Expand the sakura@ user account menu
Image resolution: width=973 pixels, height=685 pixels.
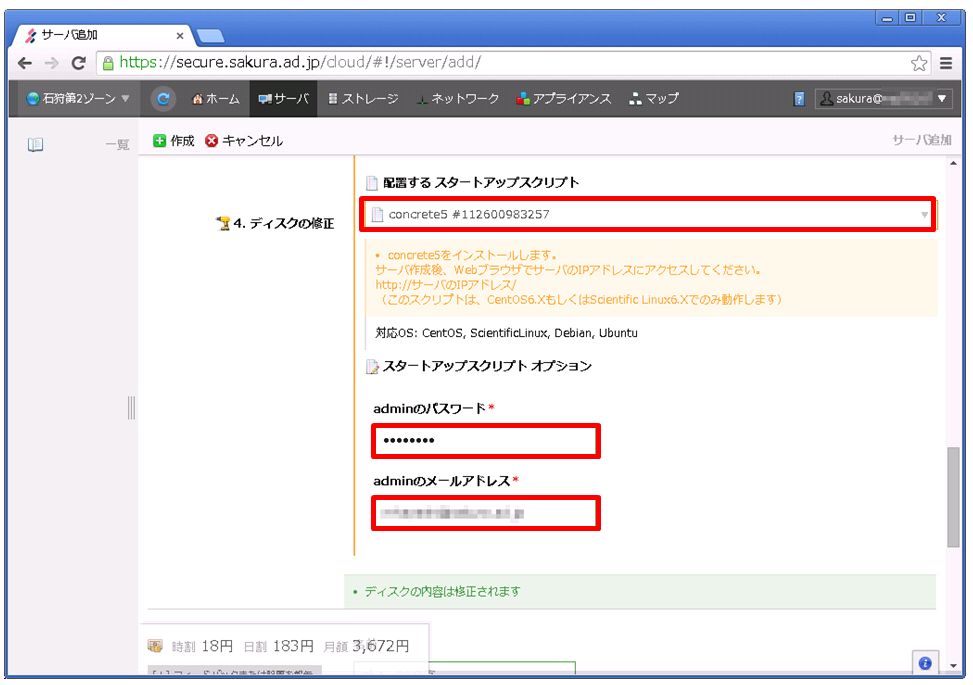click(882, 99)
